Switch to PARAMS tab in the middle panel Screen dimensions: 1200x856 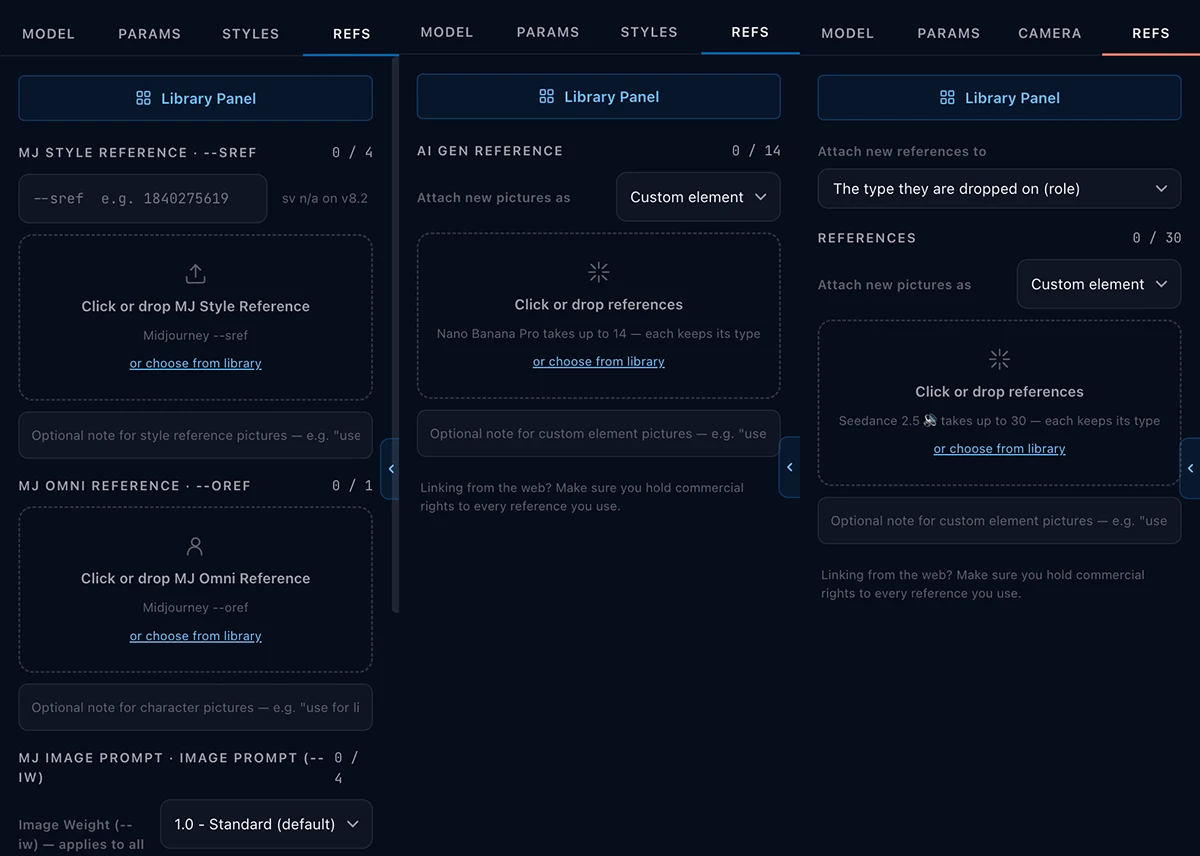point(547,32)
